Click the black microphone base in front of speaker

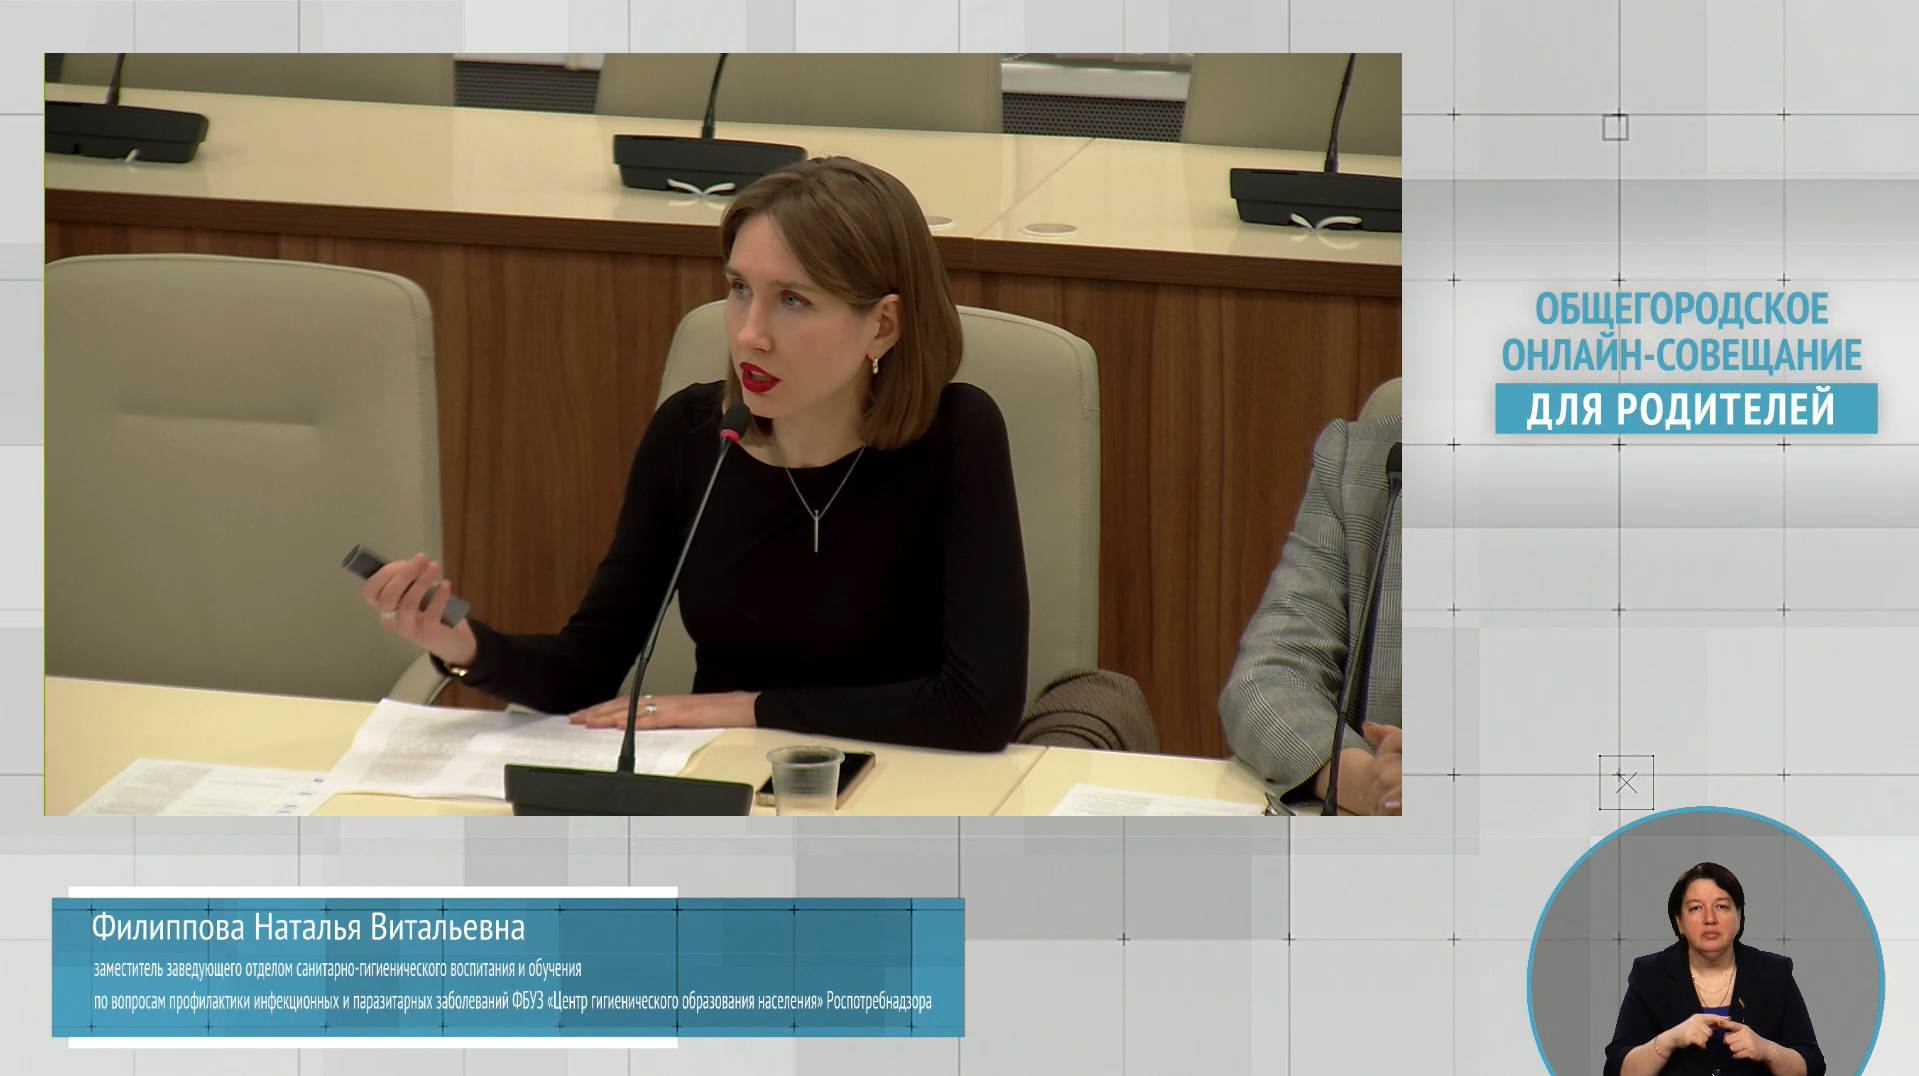coord(627,790)
